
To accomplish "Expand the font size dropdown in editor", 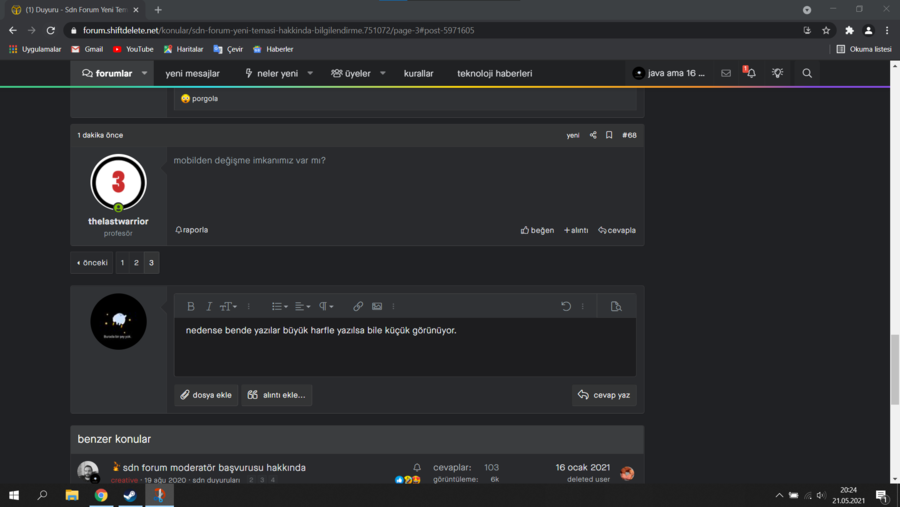I will (229, 306).
